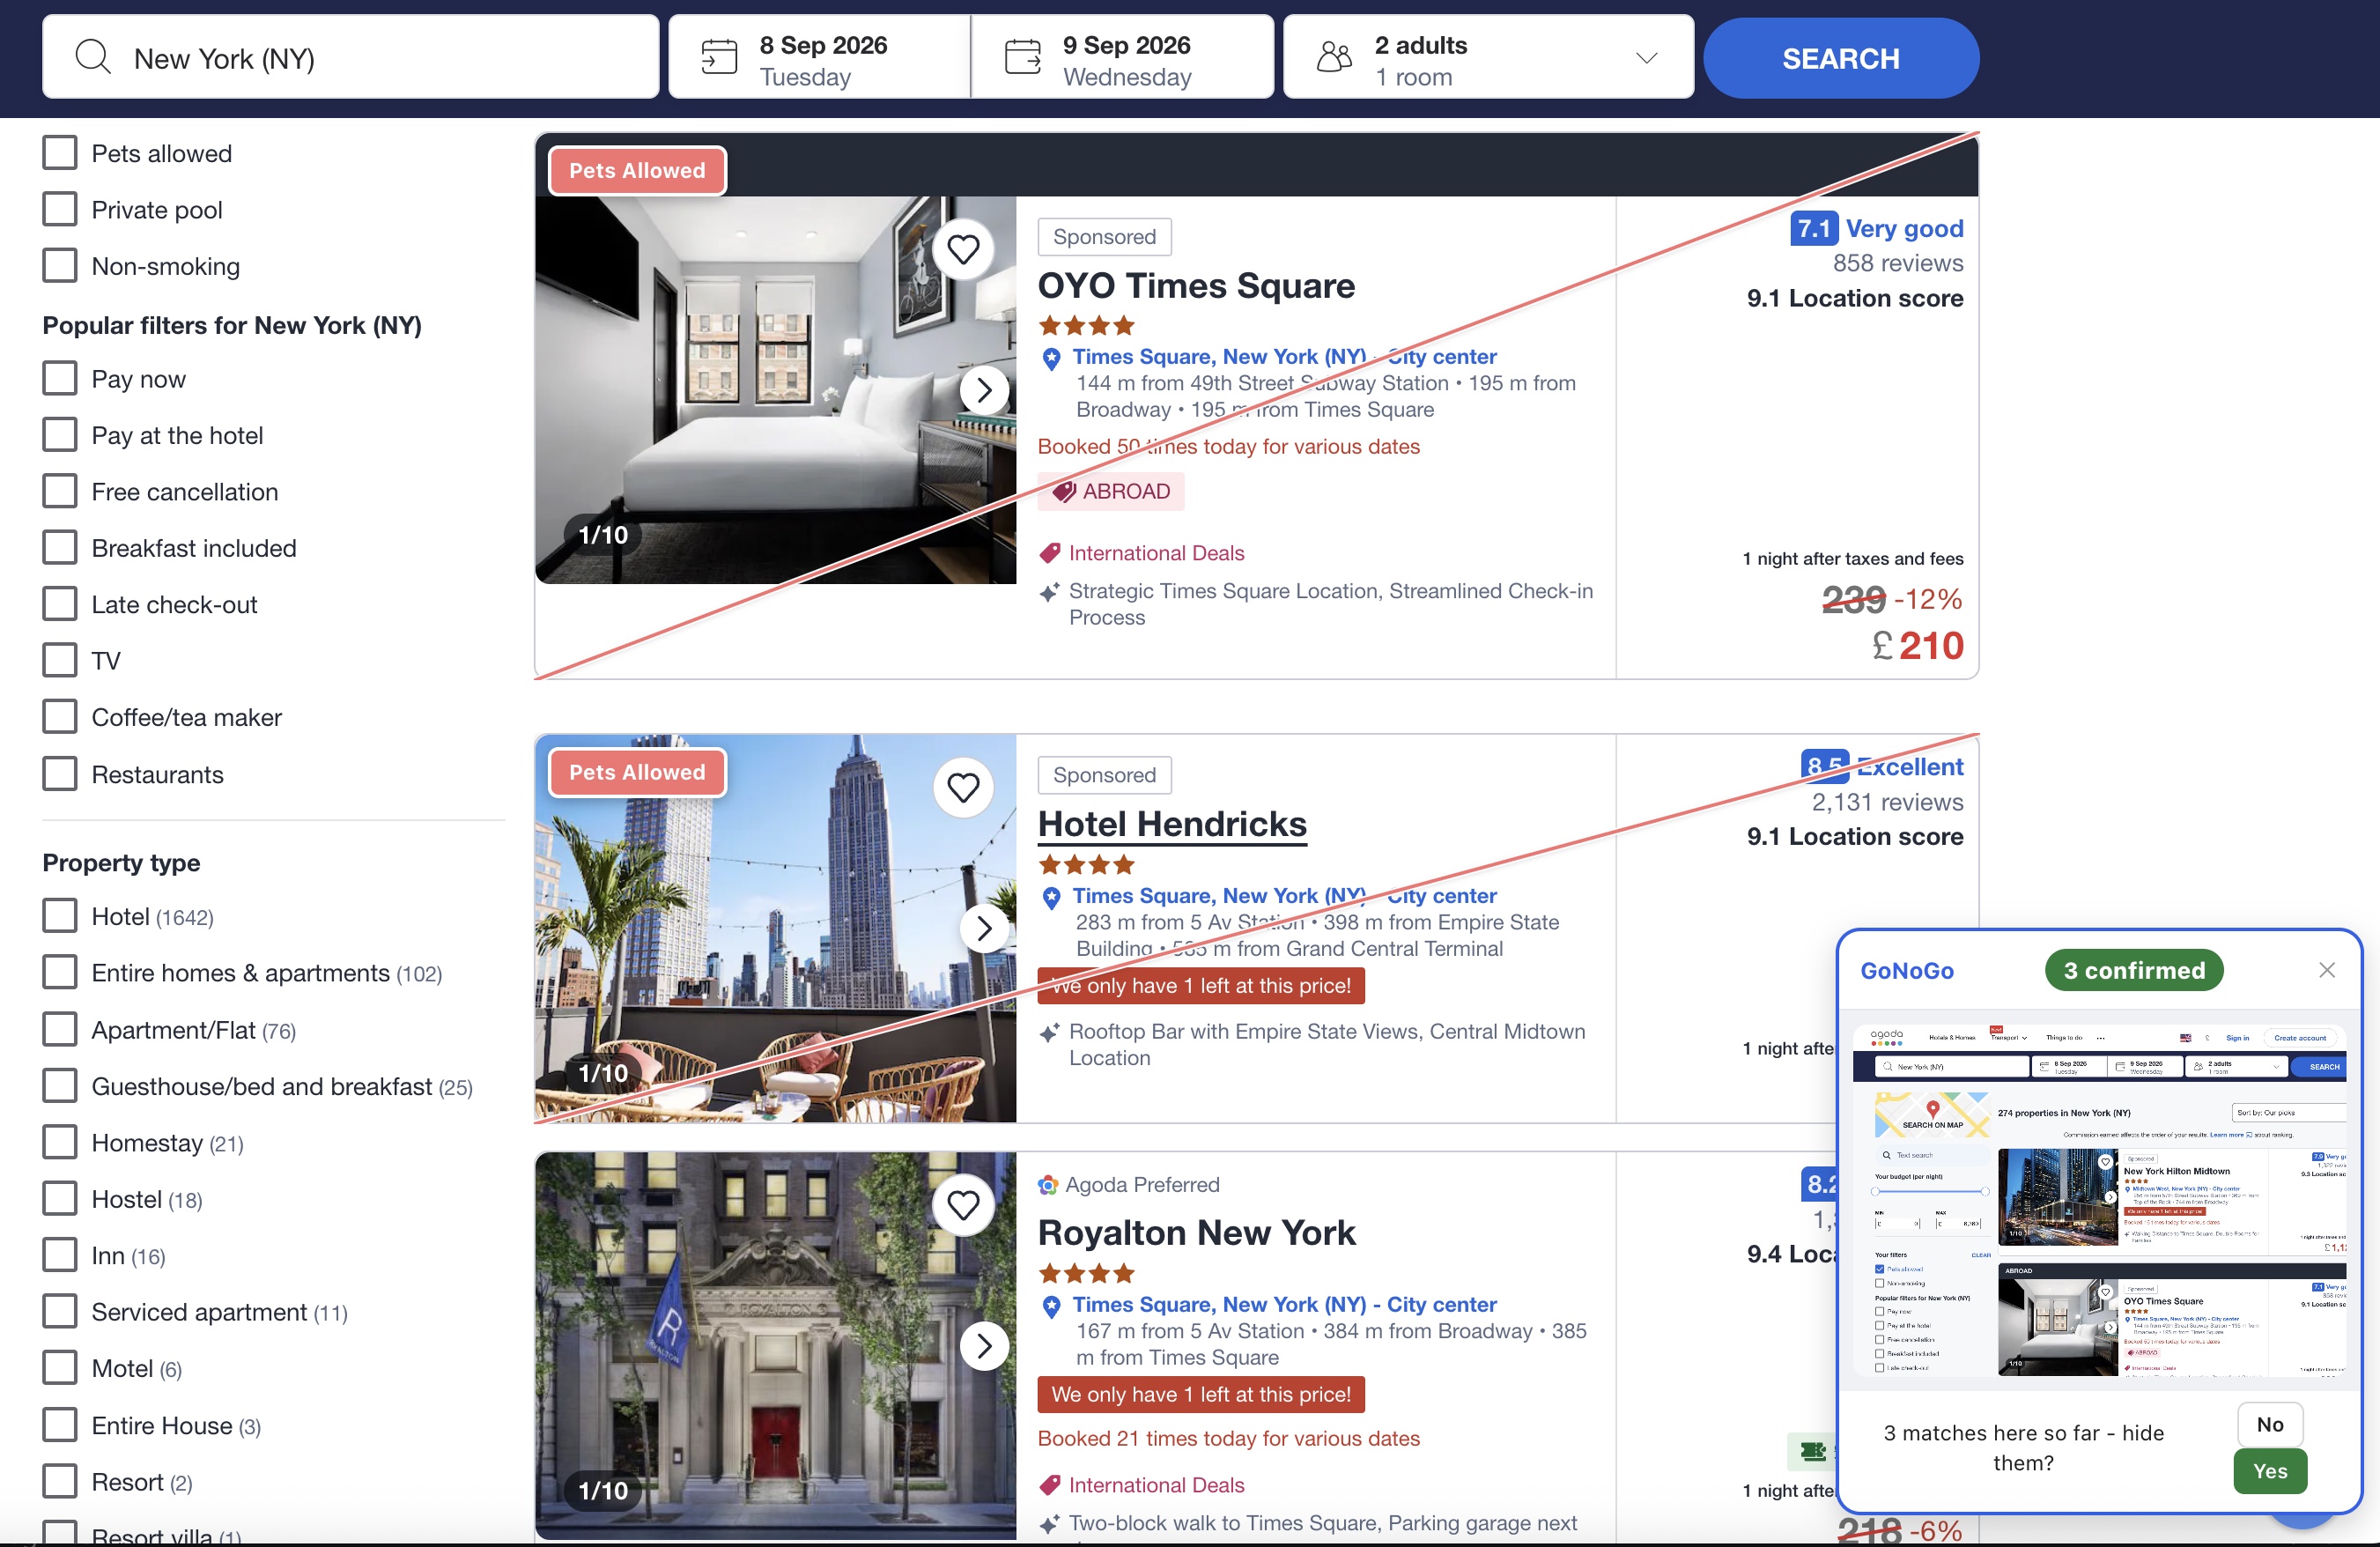This screenshot has height=1547, width=2380.
Task: Click the International Deals tag icon on Royalton
Action: click(x=1050, y=1485)
